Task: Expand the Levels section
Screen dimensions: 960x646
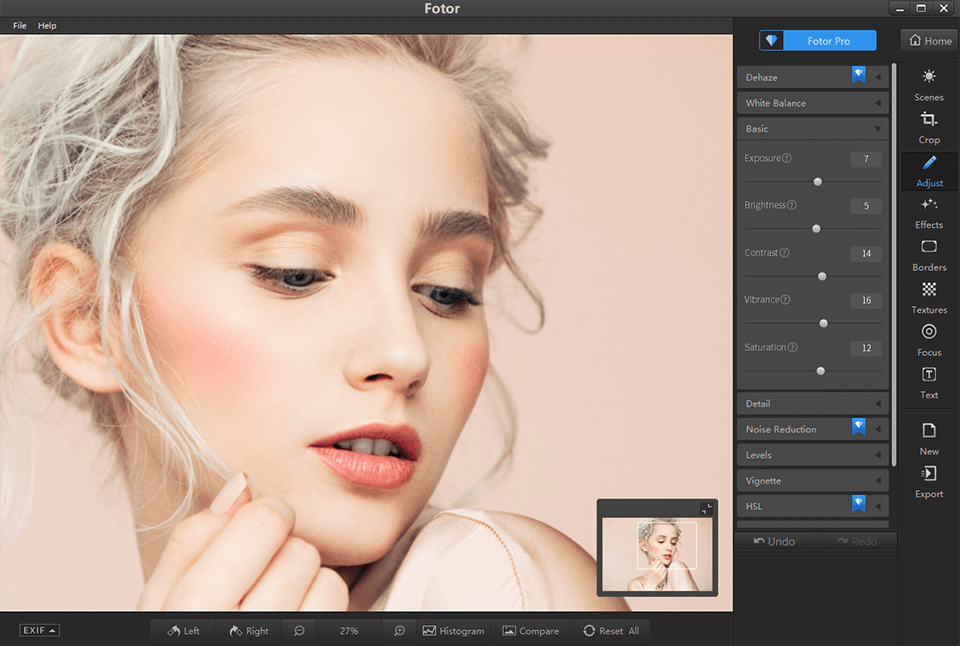Action: coord(810,454)
